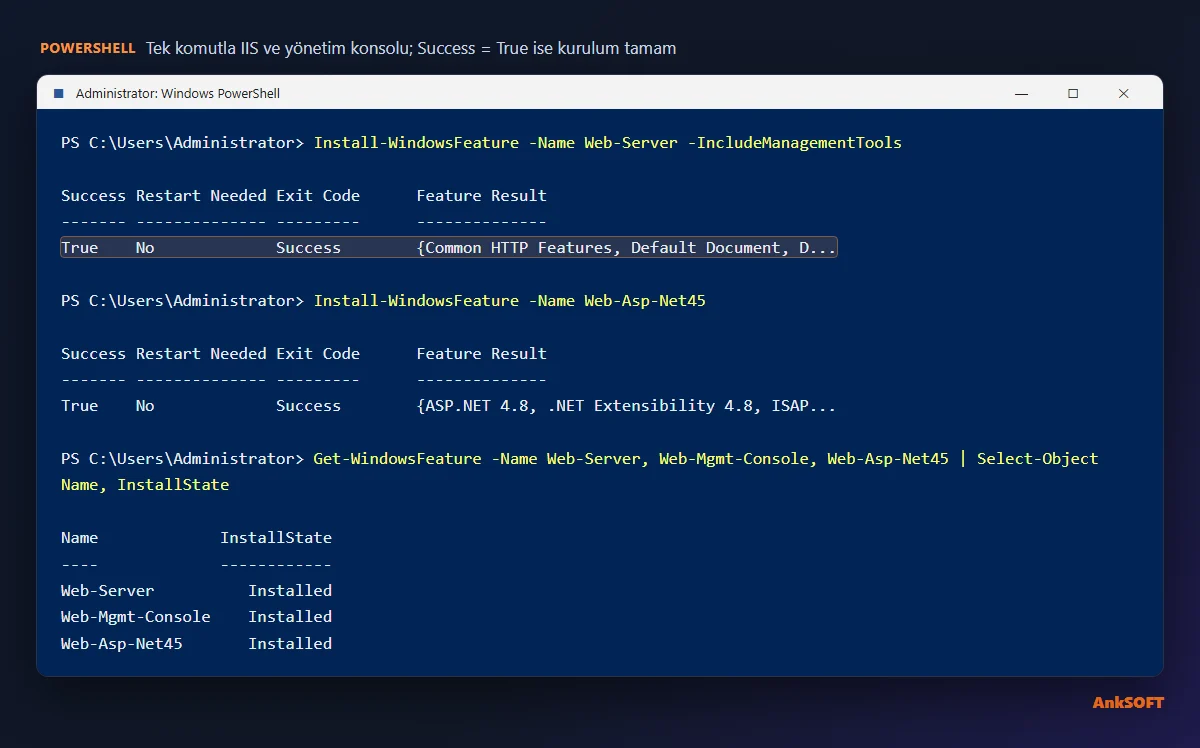1200x748 pixels.
Task: Click the "Restart Needed" header above the Common HTTP row
Action: [x=201, y=196]
